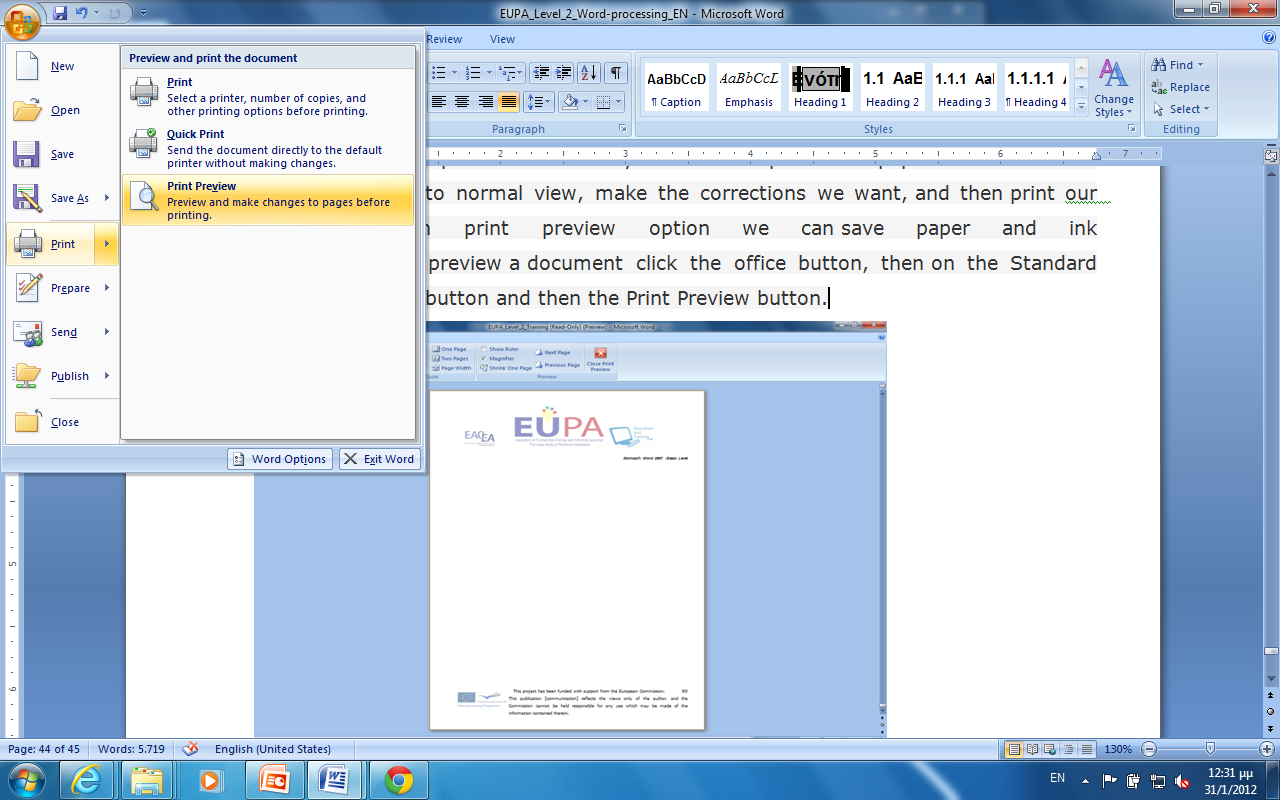Expand the Print submenu arrow
Screen dimensions: 1280x800
[107, 244]
